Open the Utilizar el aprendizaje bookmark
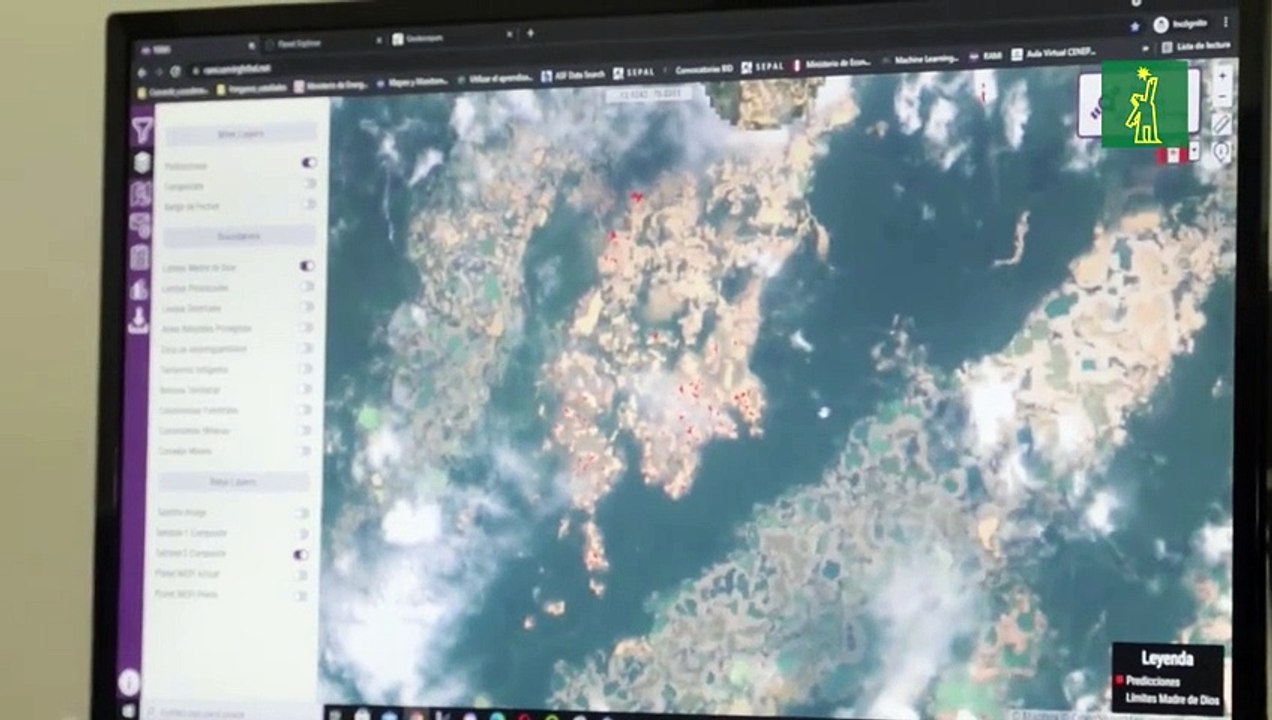The image size is (1272, 720). (496, 78)
